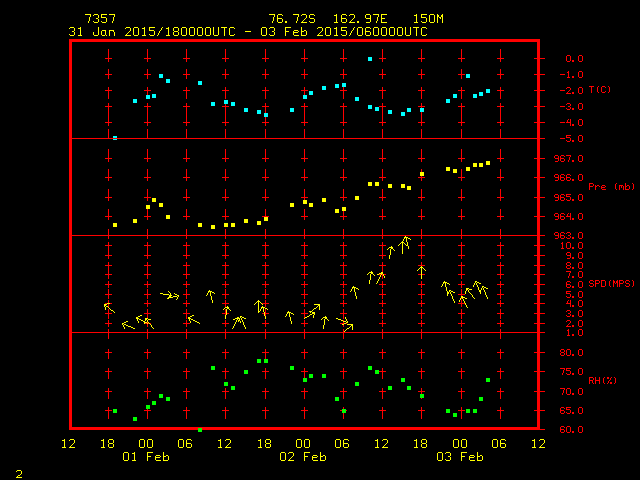The height and width of the screenshot is (480, 640).
Task: Click the cyan temperature point on the -5.0 line
Action: (x=115, y=137)
